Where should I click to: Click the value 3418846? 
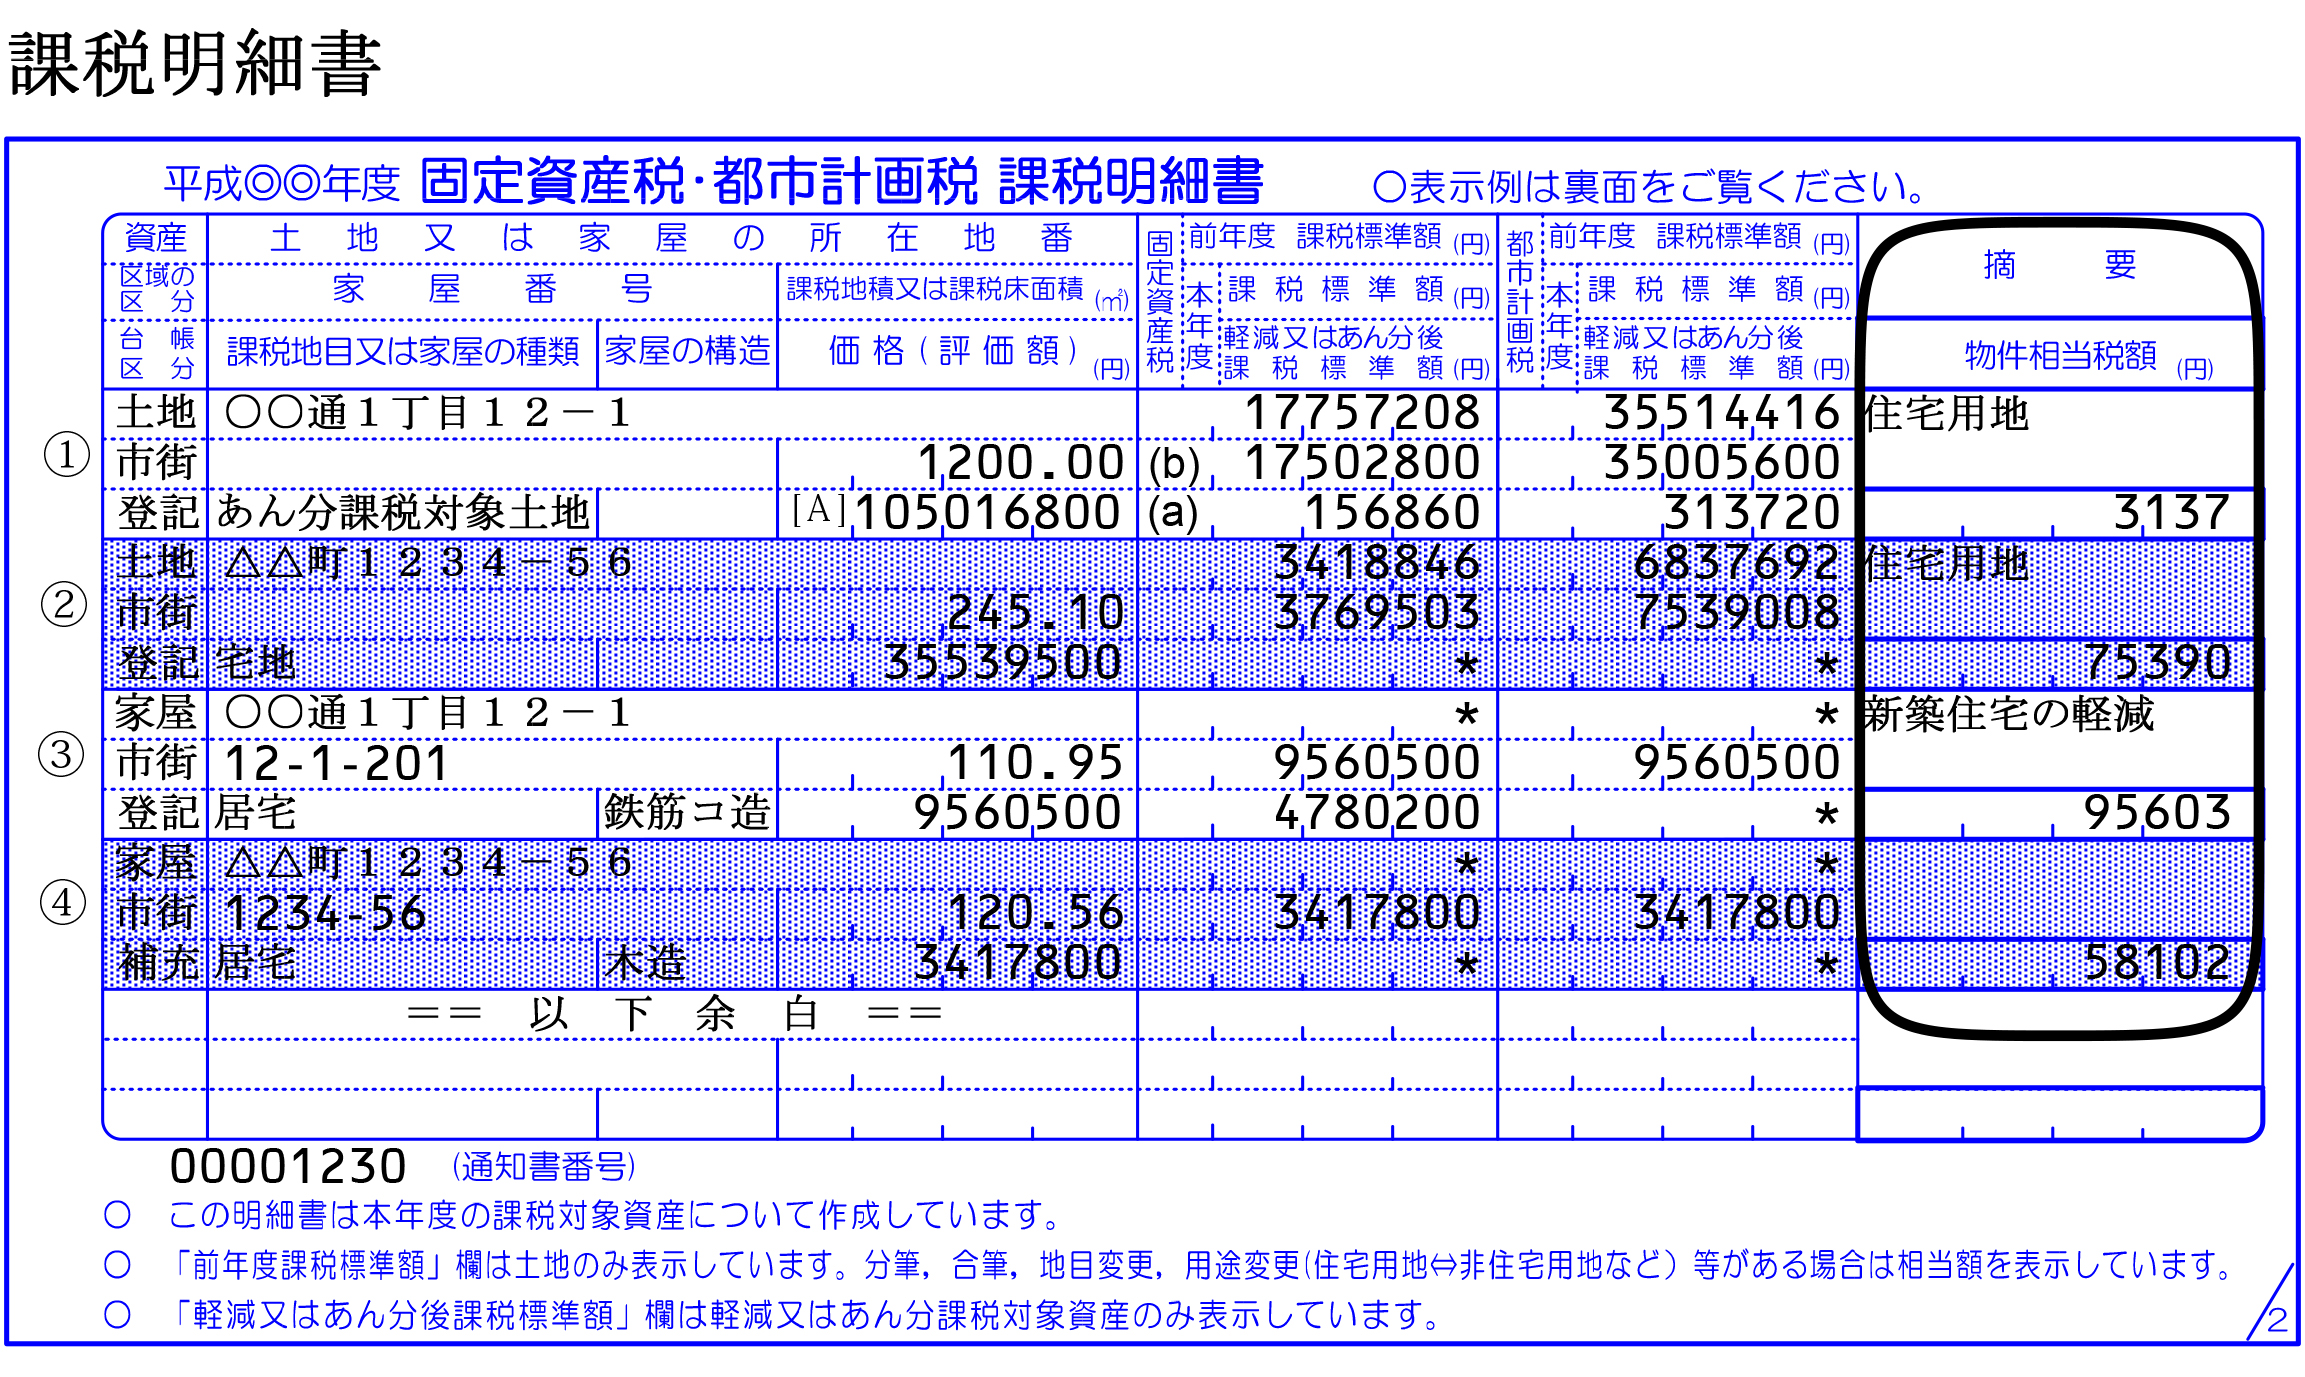pos(1377,563)
